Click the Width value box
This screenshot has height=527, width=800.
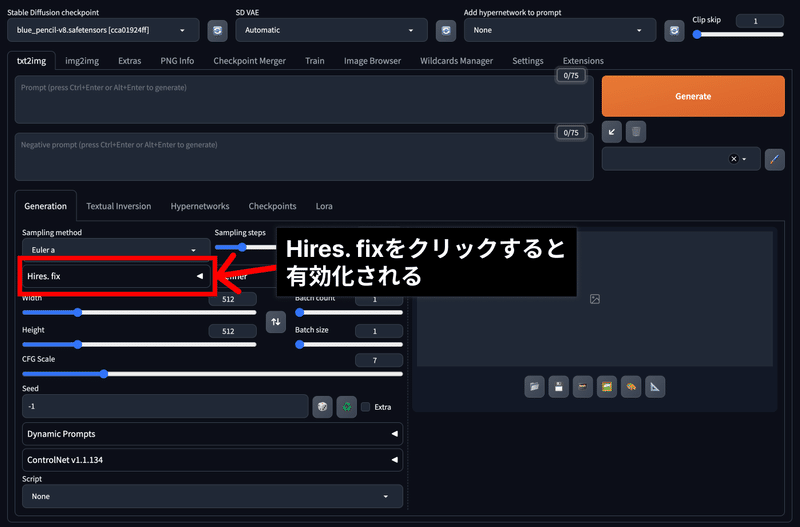click(233, 299)
